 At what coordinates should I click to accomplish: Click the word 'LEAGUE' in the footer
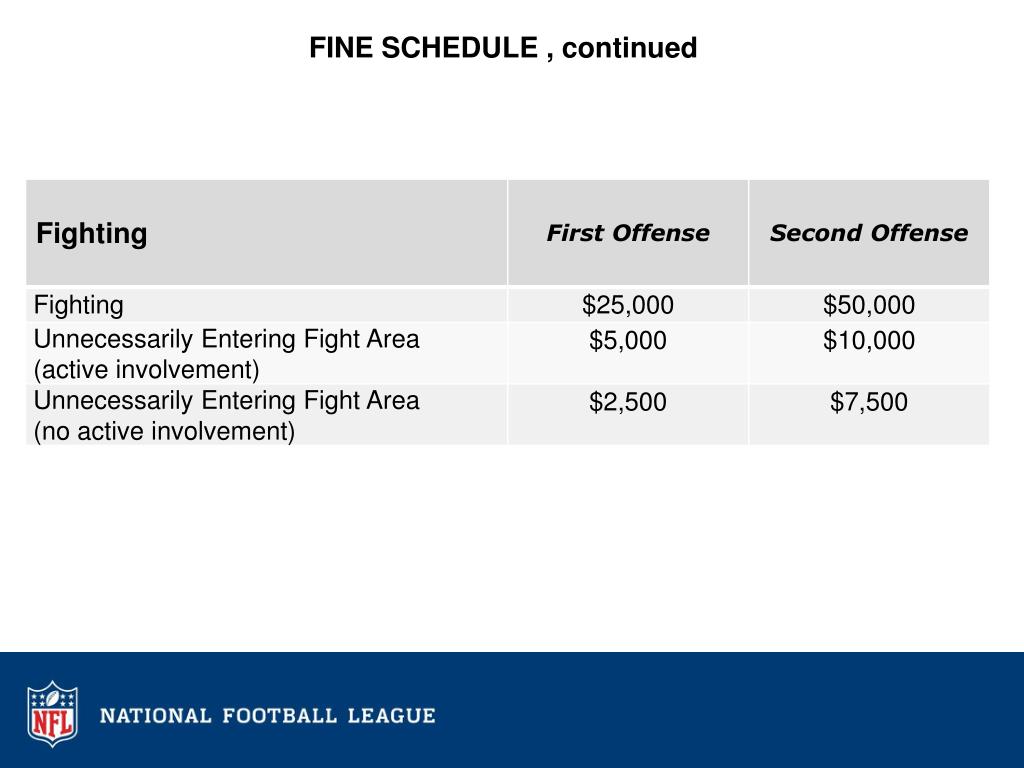[x=391, y=715]
